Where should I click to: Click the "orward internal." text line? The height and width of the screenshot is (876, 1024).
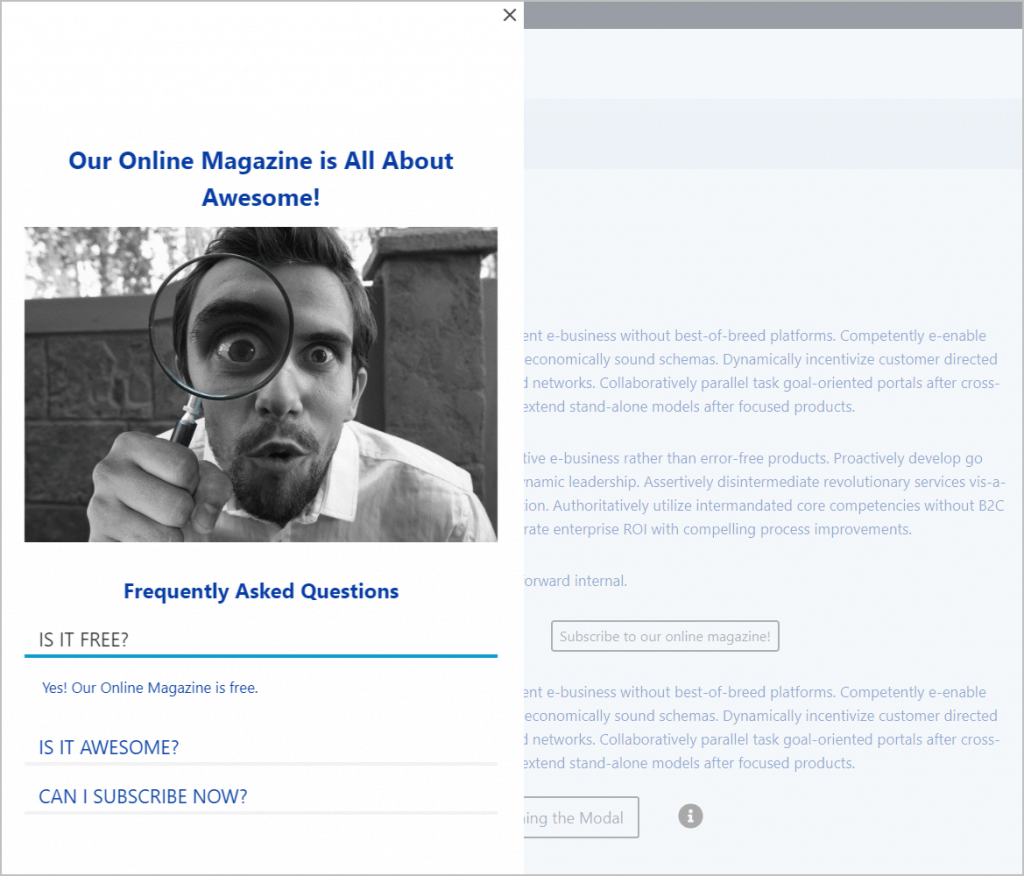point(575,581)
